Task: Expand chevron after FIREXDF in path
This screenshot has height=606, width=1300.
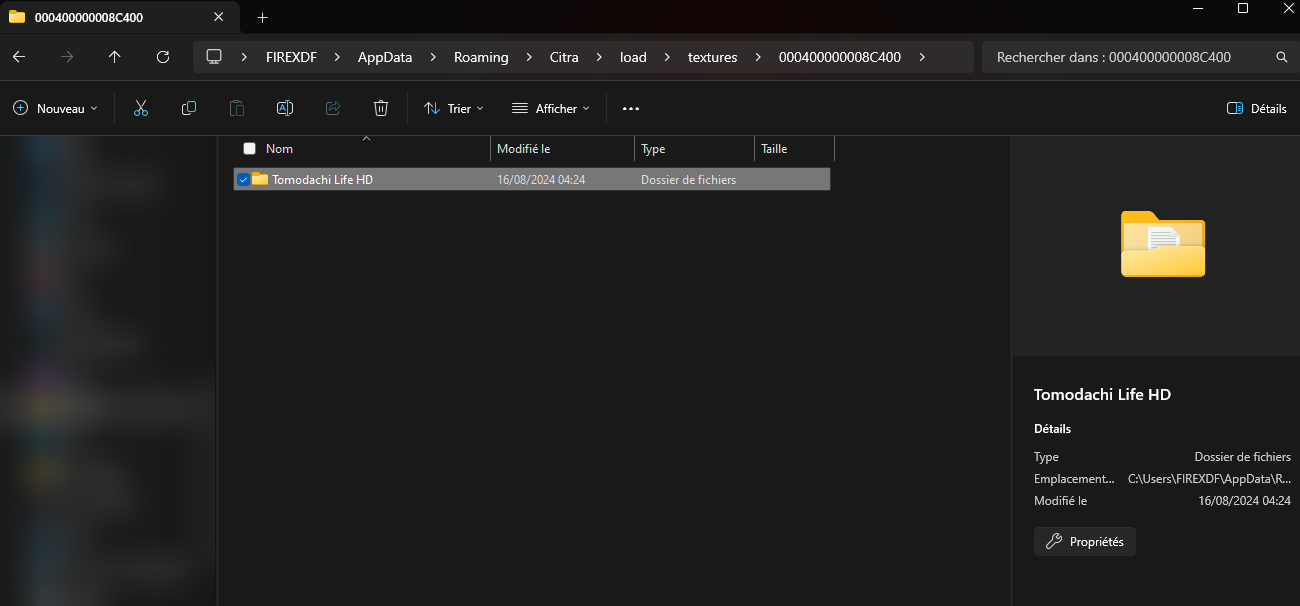Action: click(x=338, y=57)
